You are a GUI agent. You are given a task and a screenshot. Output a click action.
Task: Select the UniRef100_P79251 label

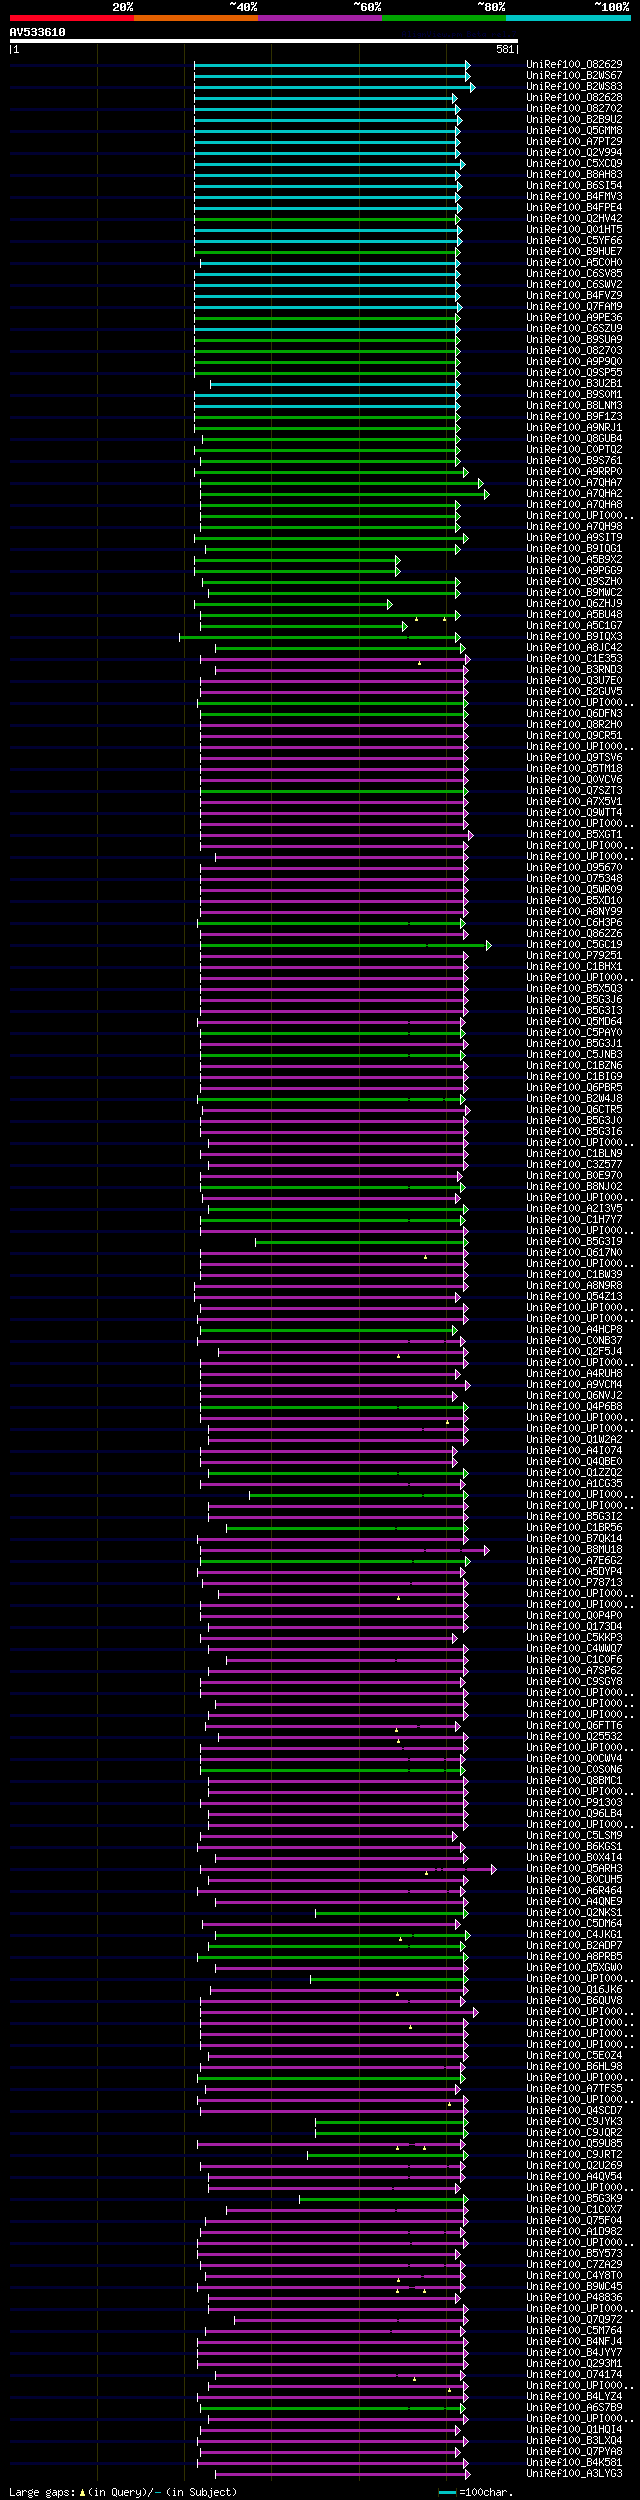(574, 956)
